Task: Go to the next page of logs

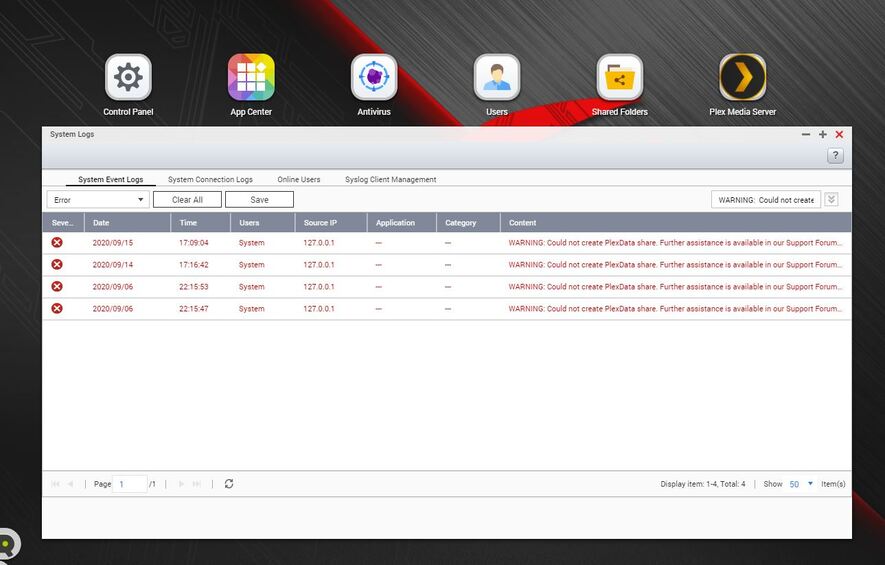Action: (181, 484)
